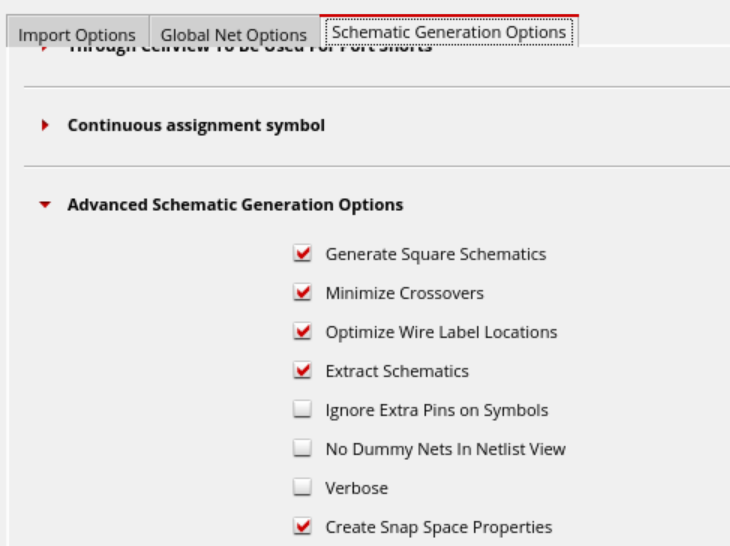Enable Ignore Extra Pins on Symbols checkbox
Viewport: 730px width, 546px height.
302,410
